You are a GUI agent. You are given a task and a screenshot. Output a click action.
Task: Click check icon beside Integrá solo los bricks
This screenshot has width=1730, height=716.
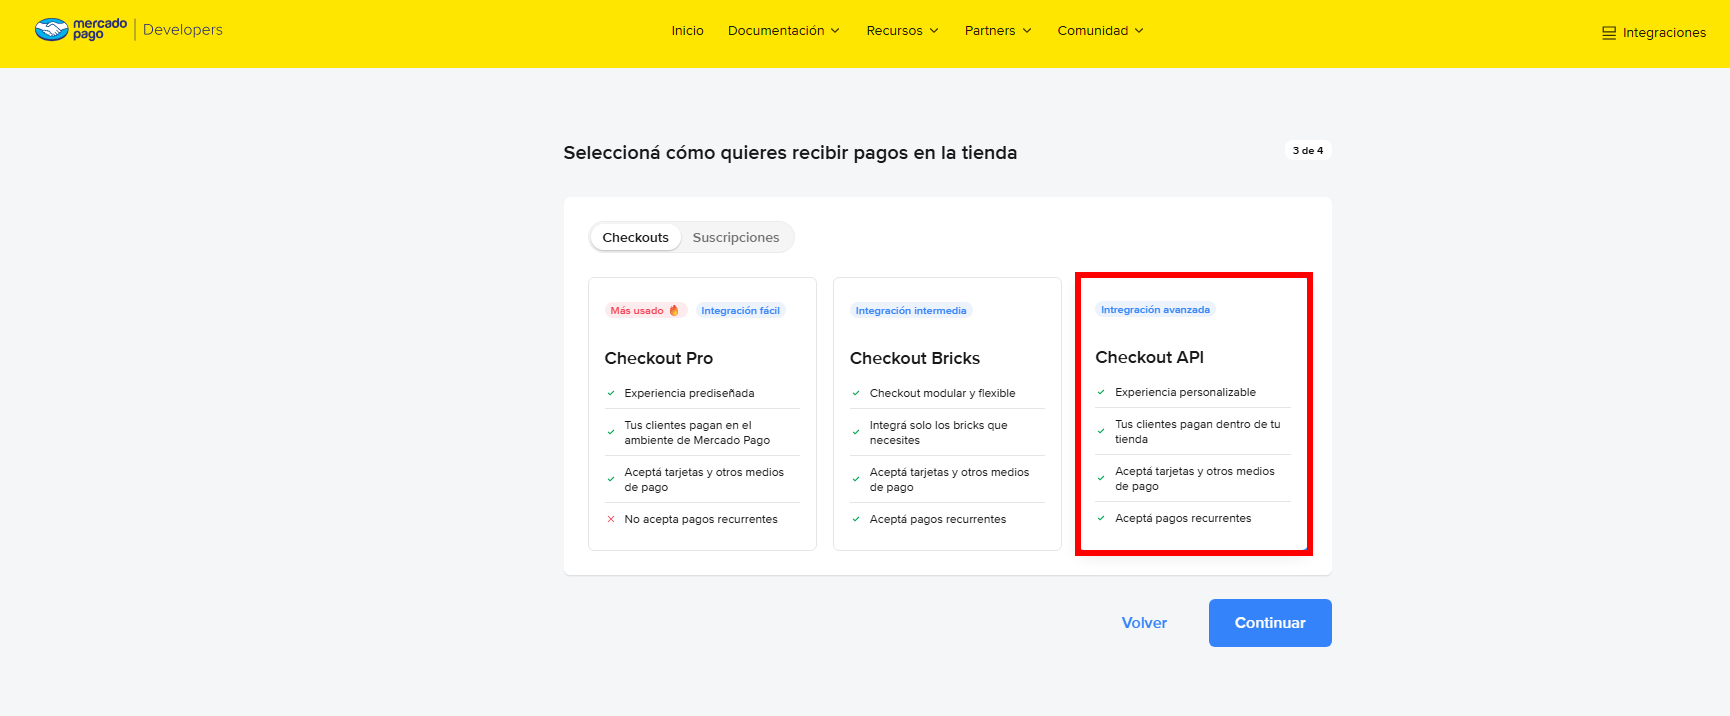[x=856, y=432]
